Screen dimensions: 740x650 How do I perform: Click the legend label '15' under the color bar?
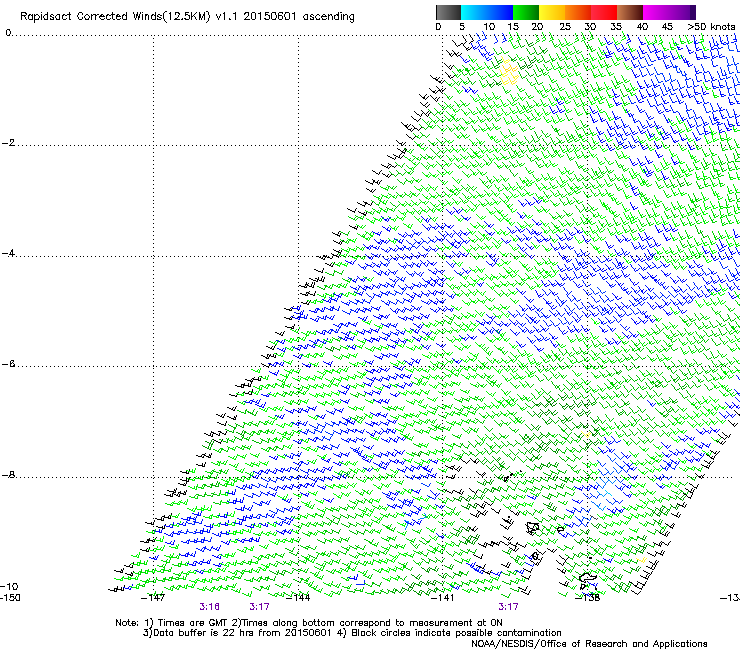pos(513,27)
